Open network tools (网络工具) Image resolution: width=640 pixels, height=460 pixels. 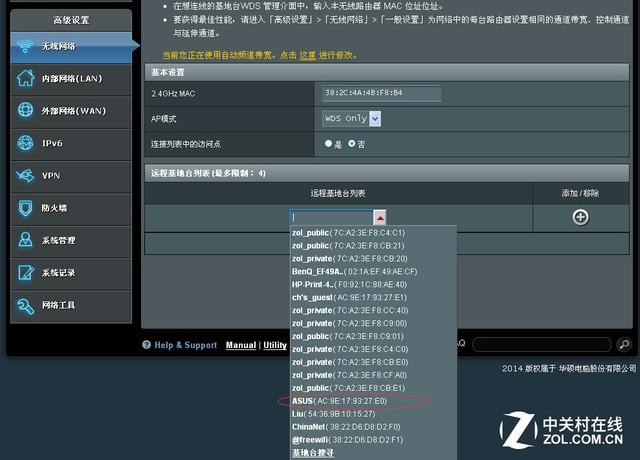pyautogui.click(x=71, y=305)
